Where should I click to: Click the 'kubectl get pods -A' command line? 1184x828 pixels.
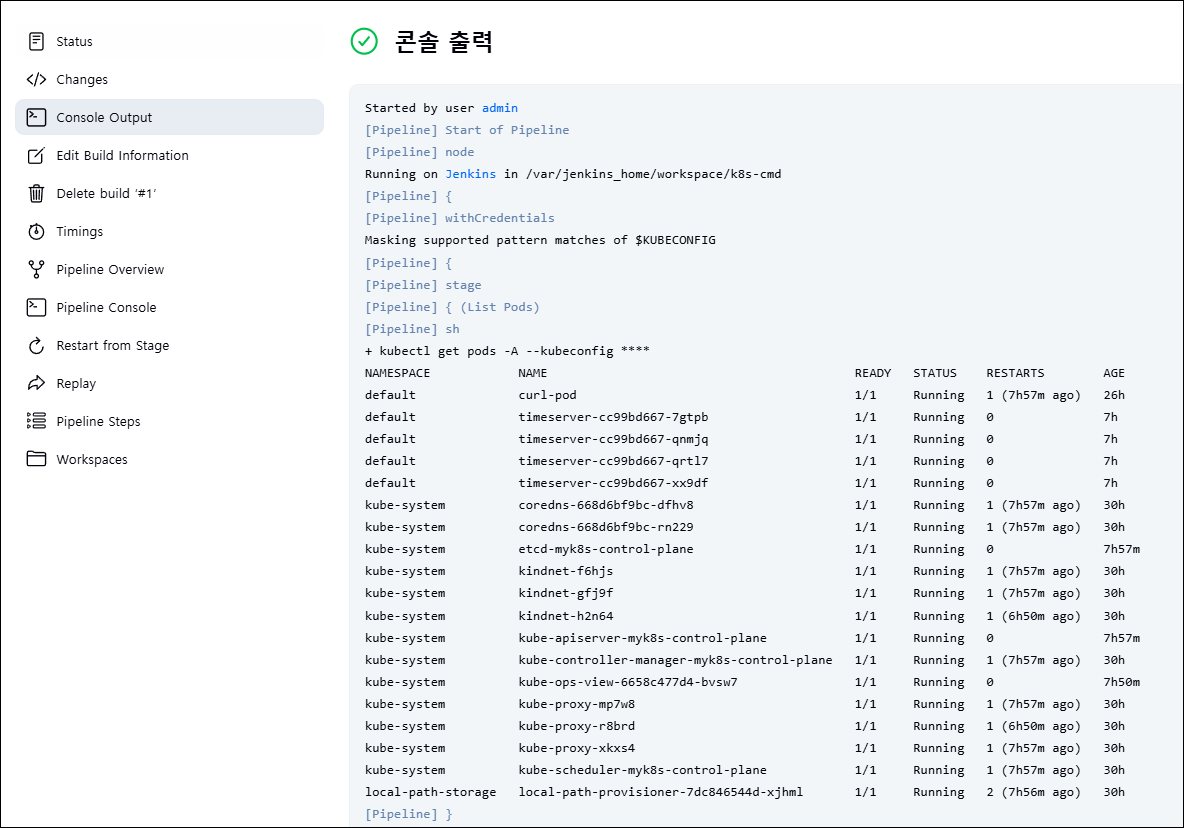(507, 350)
